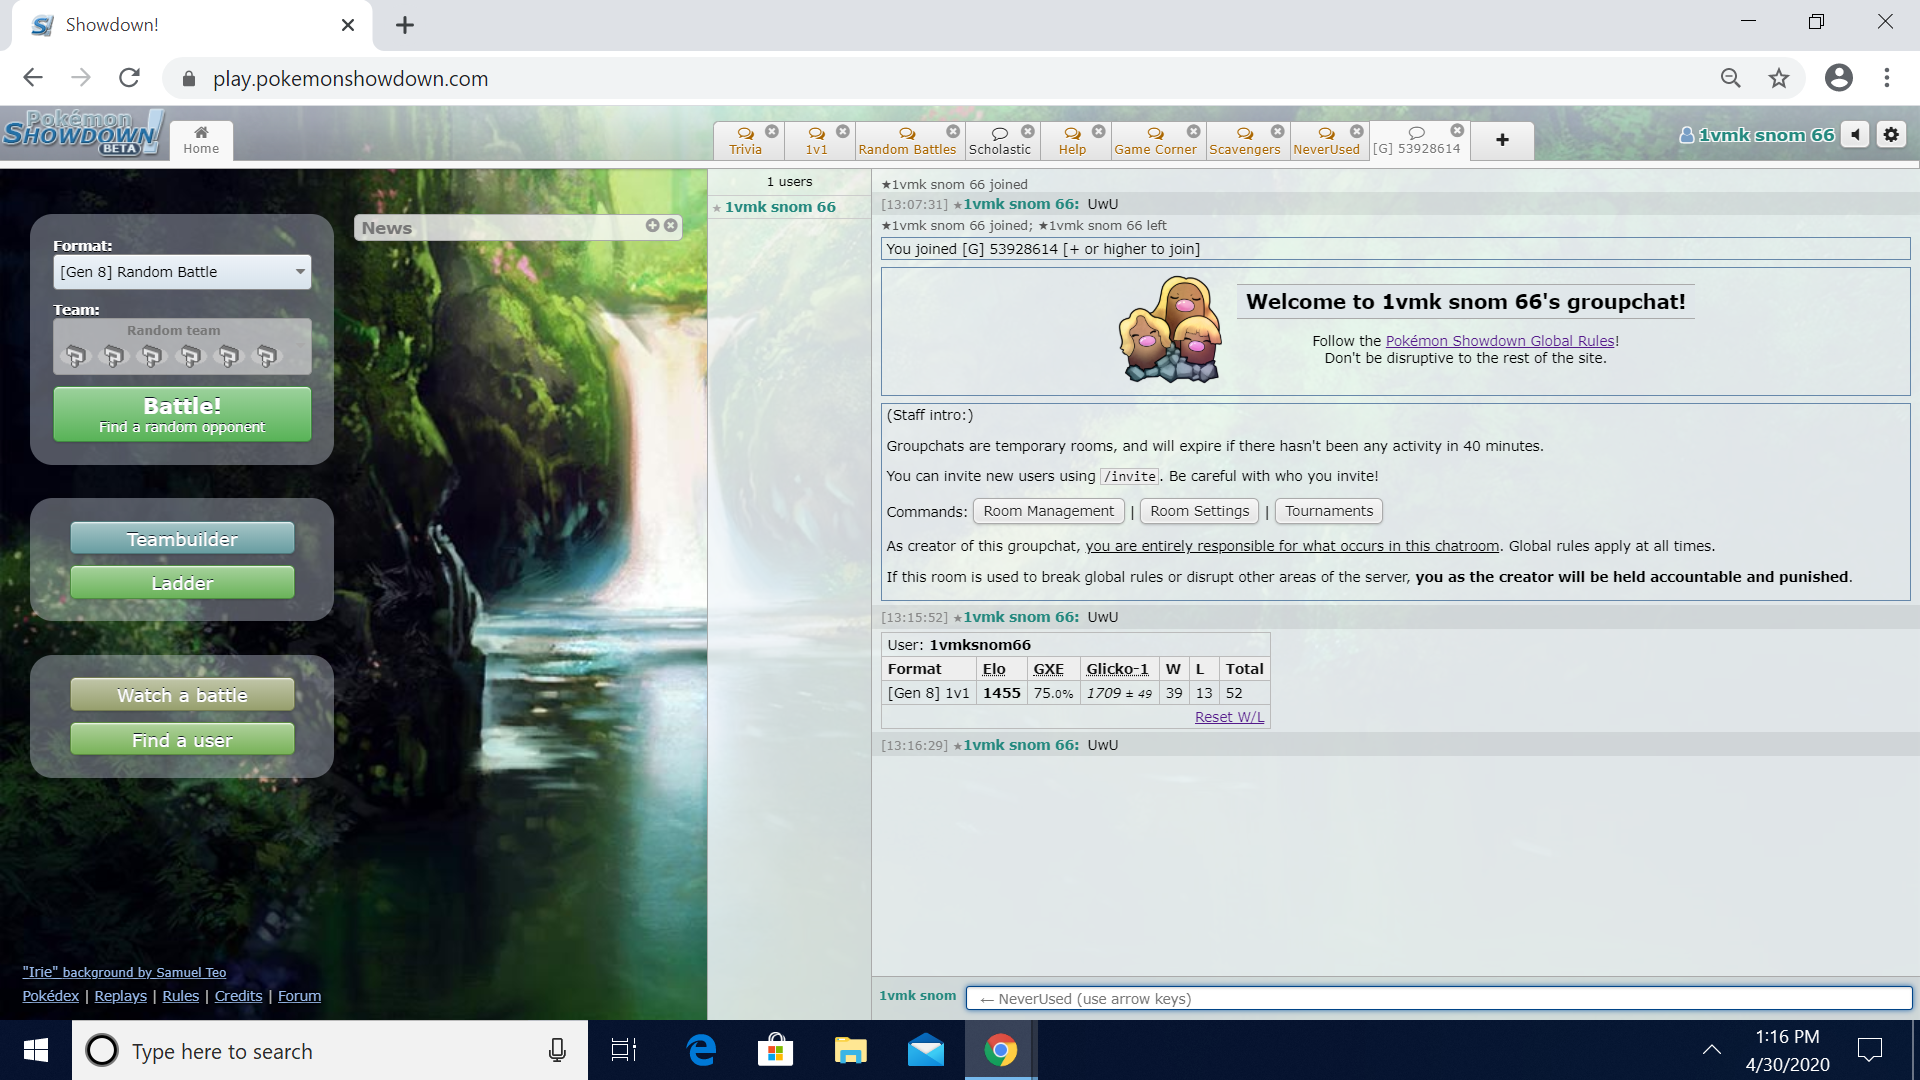Click the plus to join another room
The height and width of the screenshot is (1080, 1920).
(1502, 140)
